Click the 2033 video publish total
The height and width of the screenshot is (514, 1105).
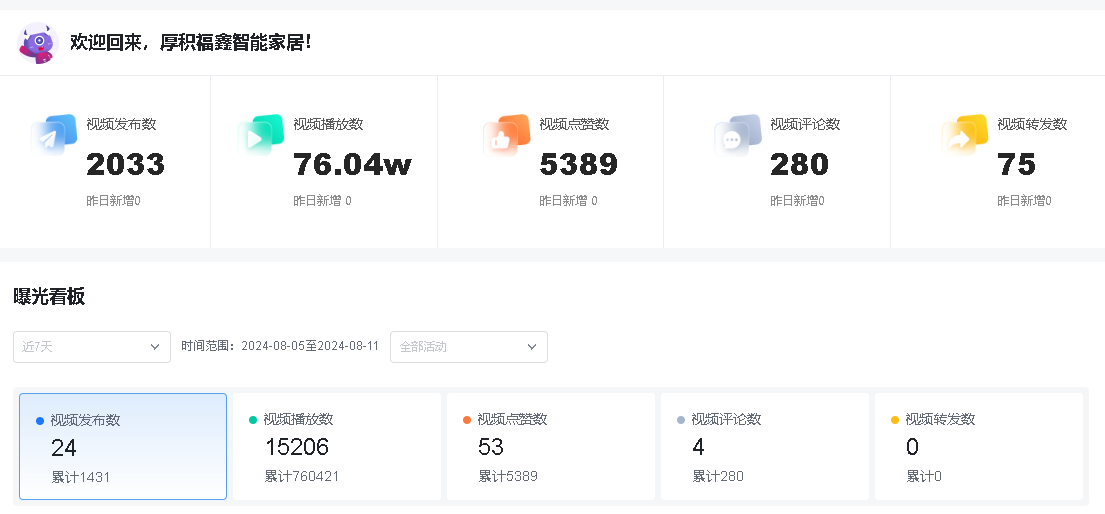click(125, 165)
